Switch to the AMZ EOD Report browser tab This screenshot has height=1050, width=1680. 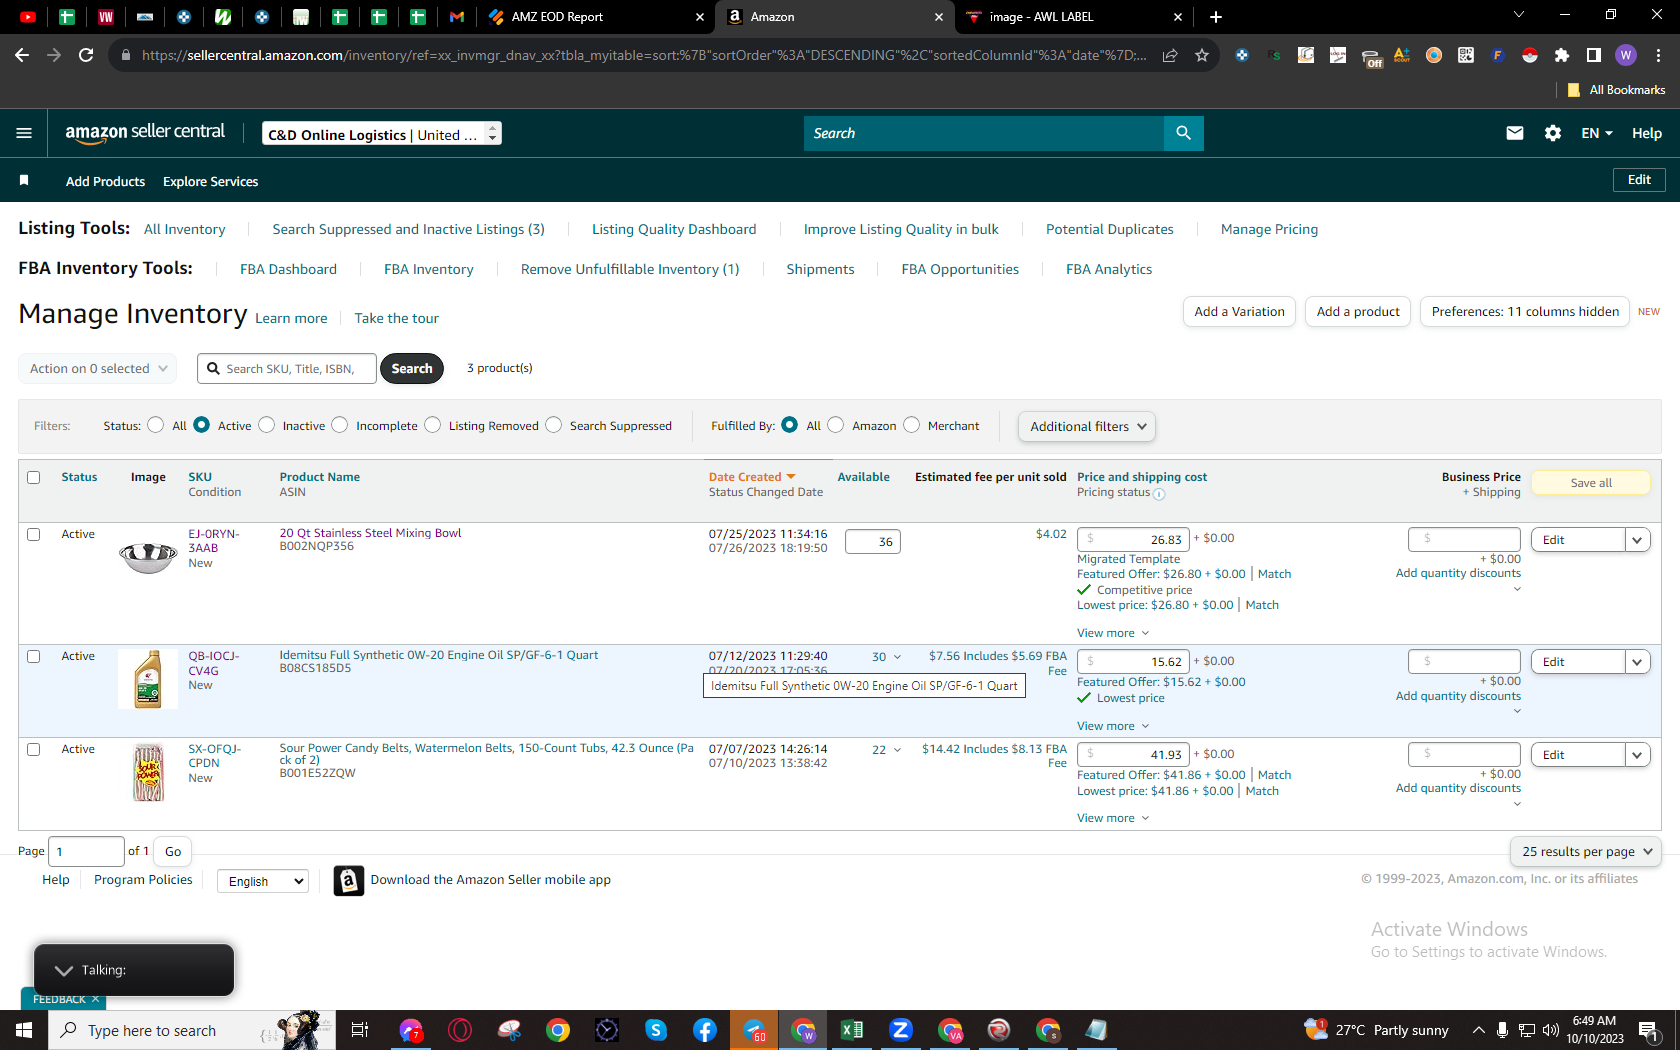(x=594, y=17)
